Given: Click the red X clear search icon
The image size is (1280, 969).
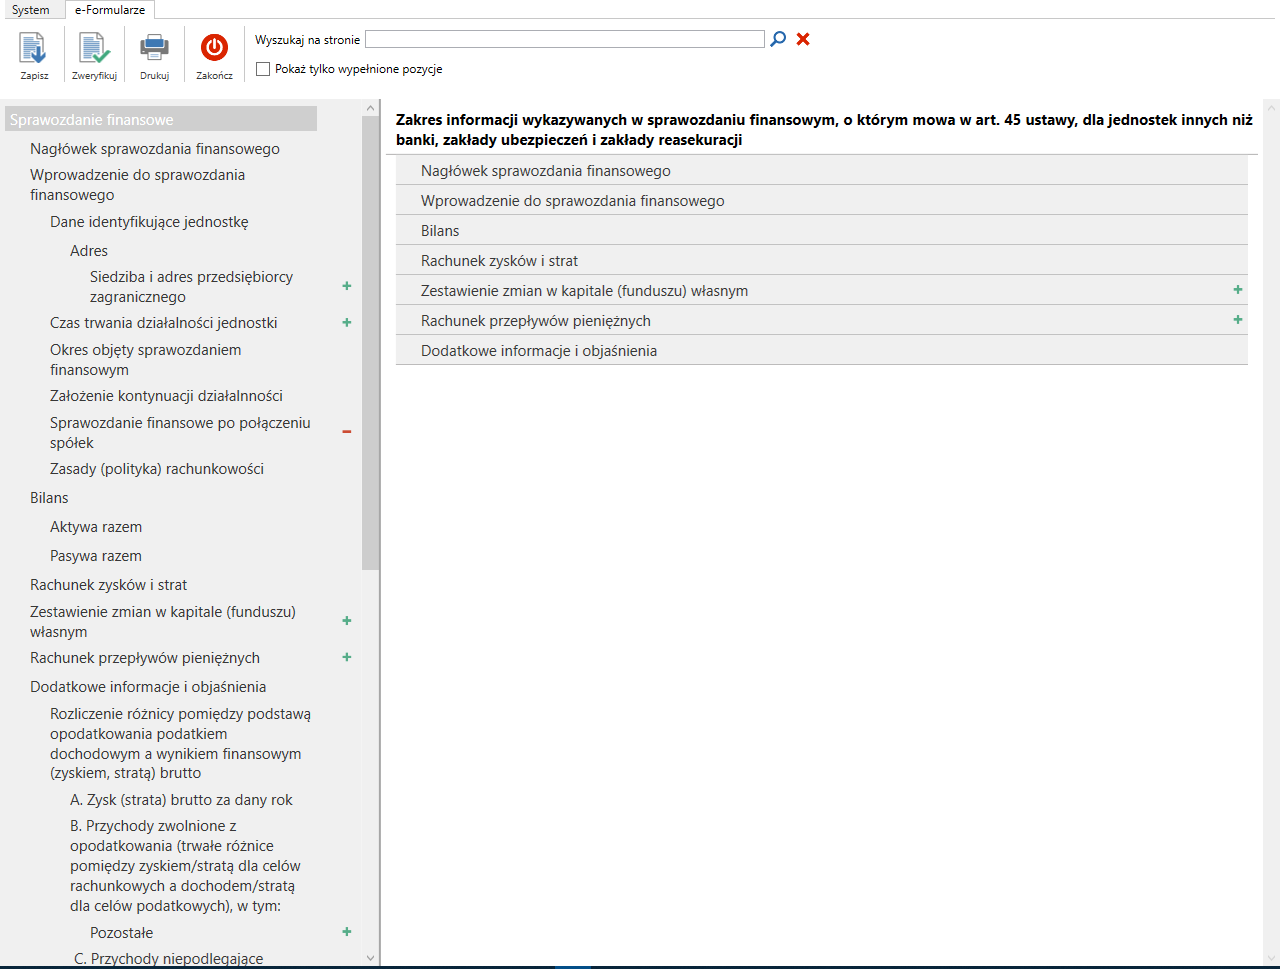Looking at the screenshot, I should click(x=803, y=39).
